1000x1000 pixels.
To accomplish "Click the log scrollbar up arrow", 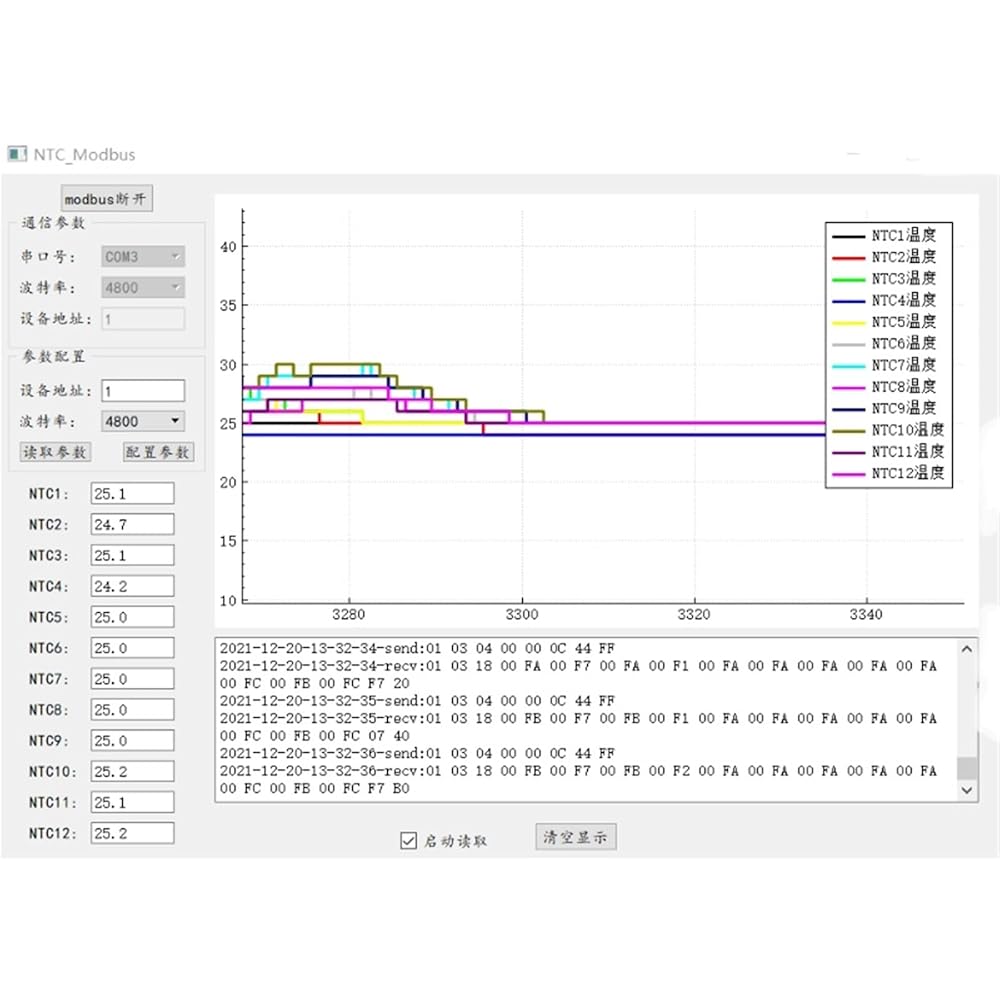I will tap(967, 649).
